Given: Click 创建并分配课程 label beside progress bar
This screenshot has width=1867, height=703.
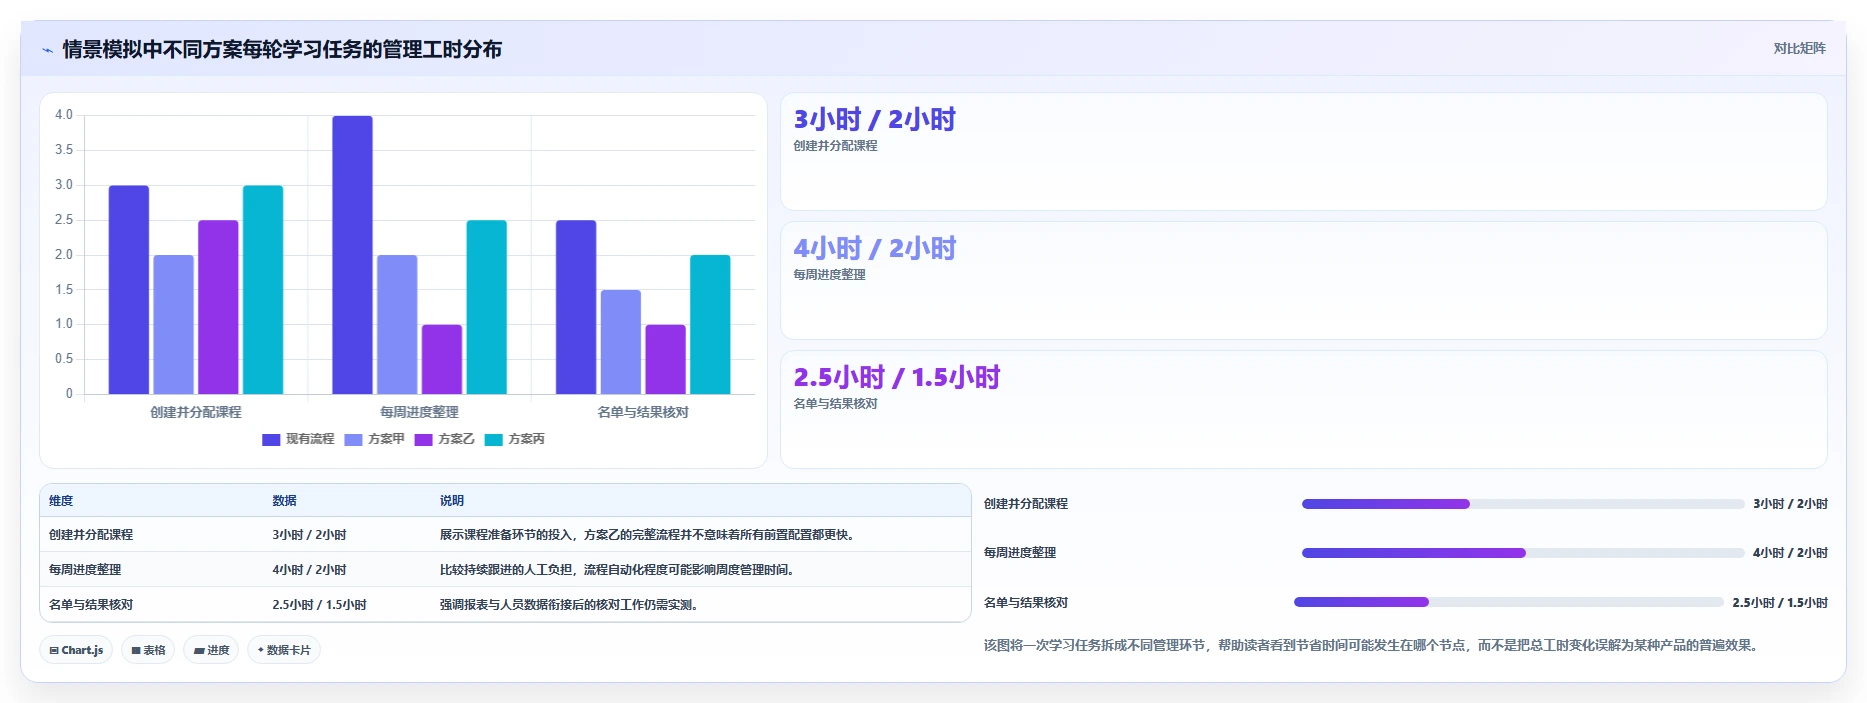Looking at the screenshot, I should pyautogui.click(x=1026, y=504).
